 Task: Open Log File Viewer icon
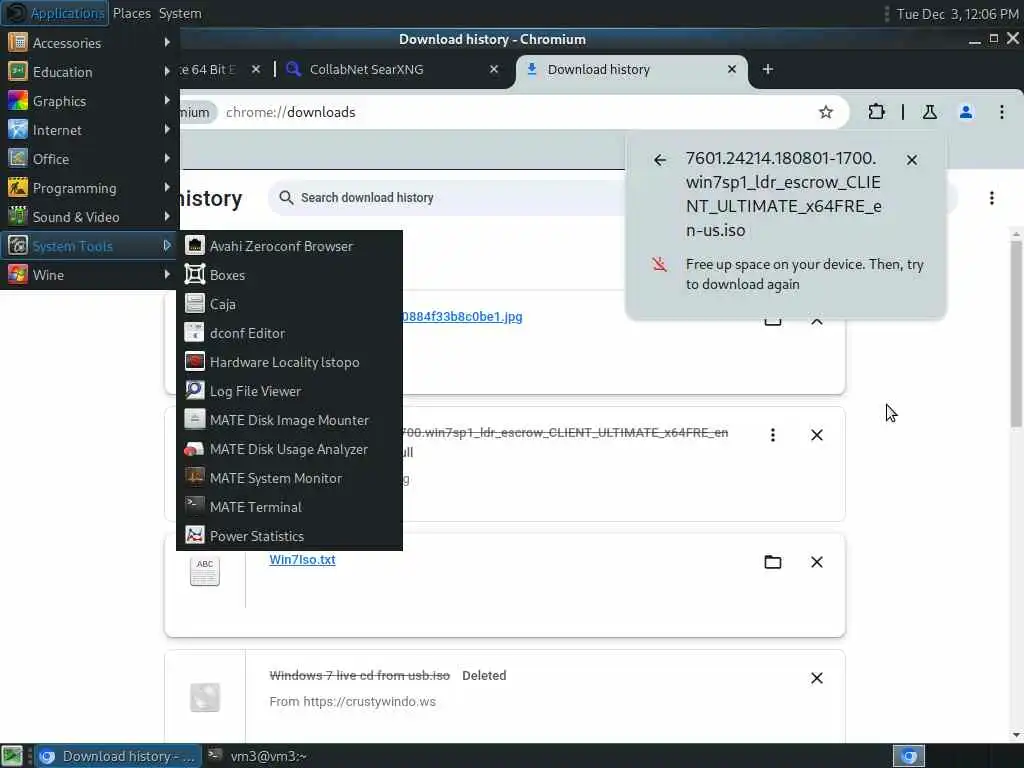pyautogui.click(x=195, y=391)
